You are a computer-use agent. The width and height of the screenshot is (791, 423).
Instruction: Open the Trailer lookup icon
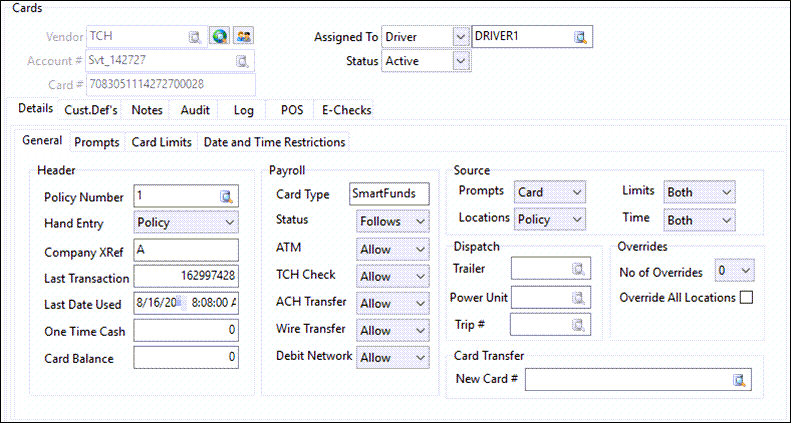pos(578,269)
